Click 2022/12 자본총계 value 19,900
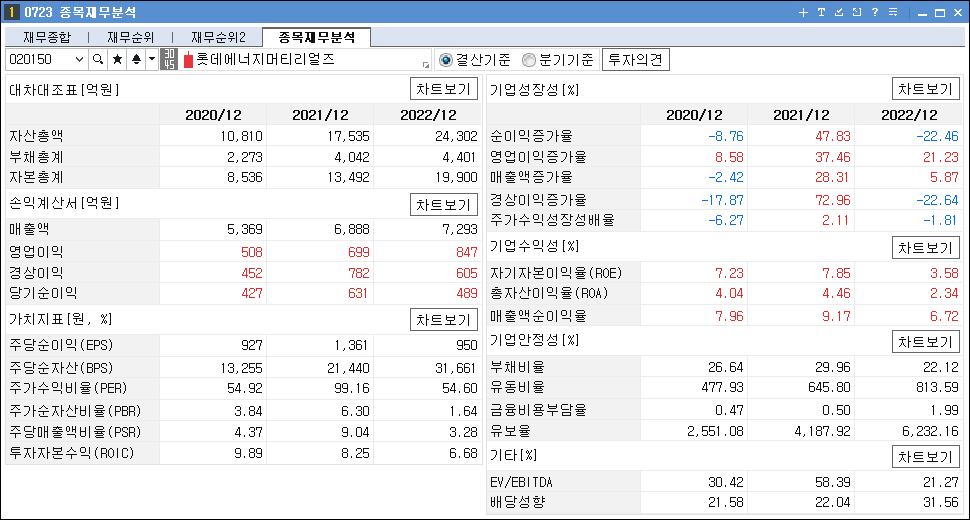Screen dimensions: 970x520 (456, 177)
